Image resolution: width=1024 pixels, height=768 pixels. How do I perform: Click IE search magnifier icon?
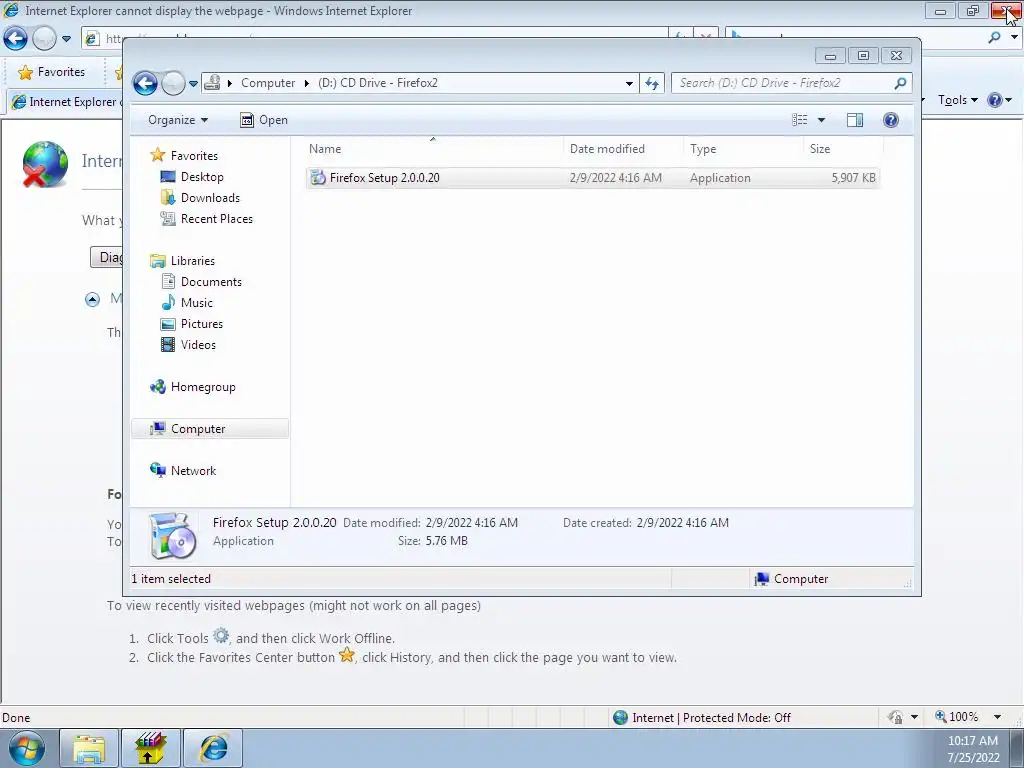[995, 38]
